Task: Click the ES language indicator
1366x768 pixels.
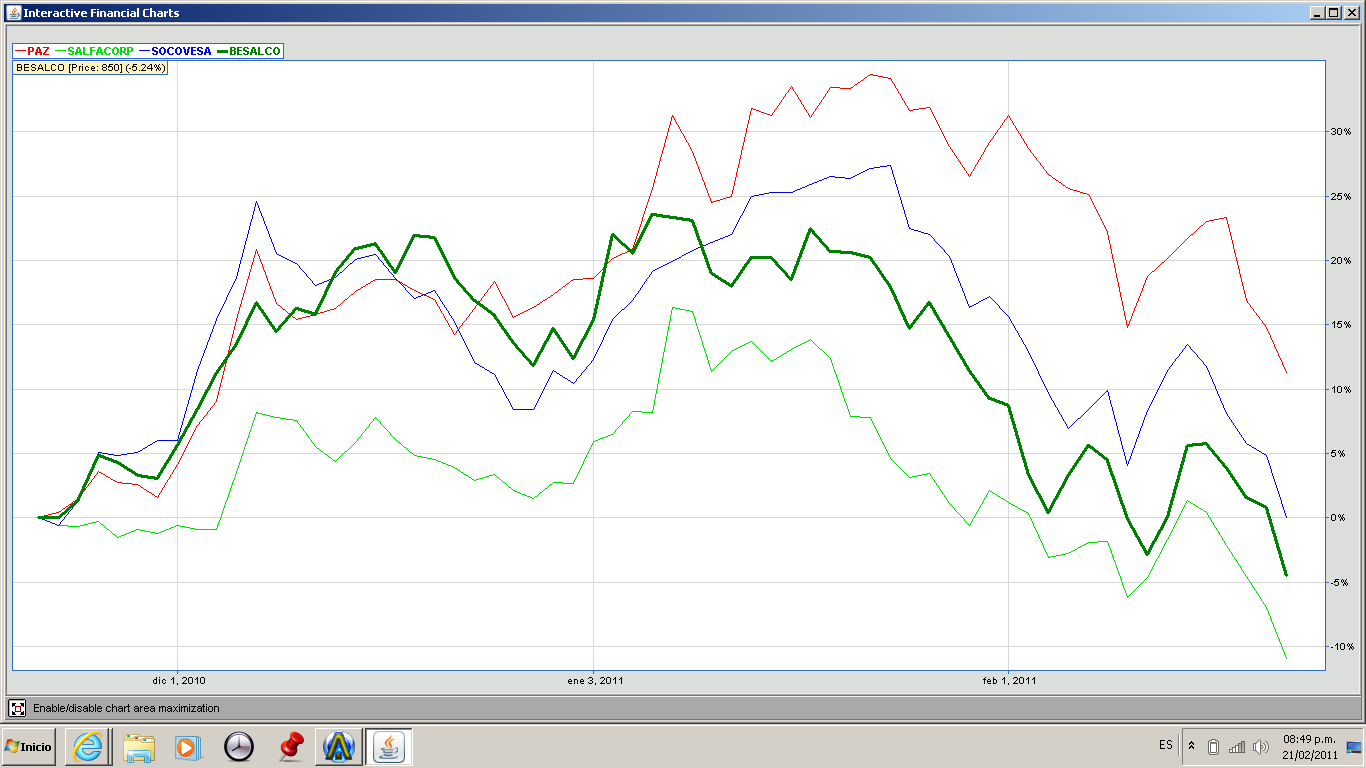Action: pos(1166,745)
